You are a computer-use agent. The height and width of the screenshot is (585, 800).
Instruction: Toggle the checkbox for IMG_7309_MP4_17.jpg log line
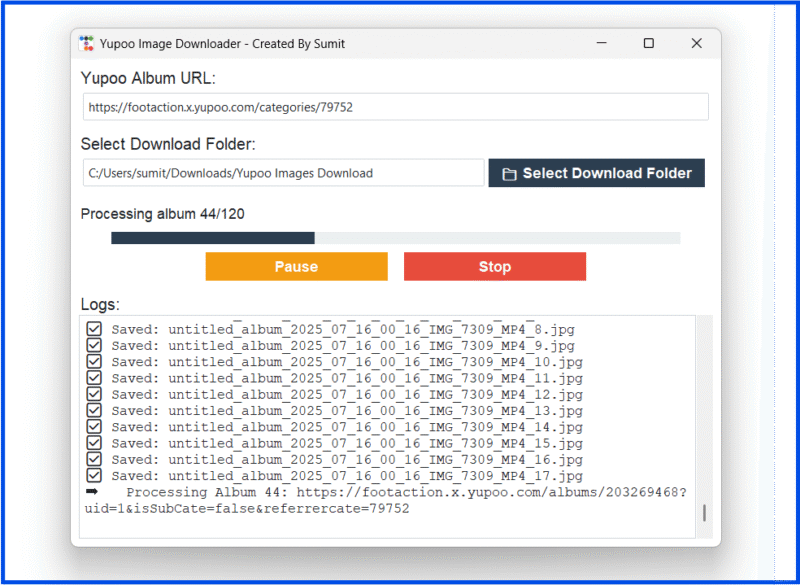click(93, 475)
